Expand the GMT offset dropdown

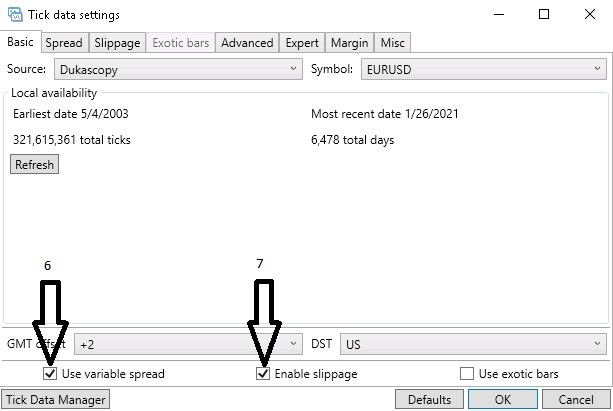(188, 344)
